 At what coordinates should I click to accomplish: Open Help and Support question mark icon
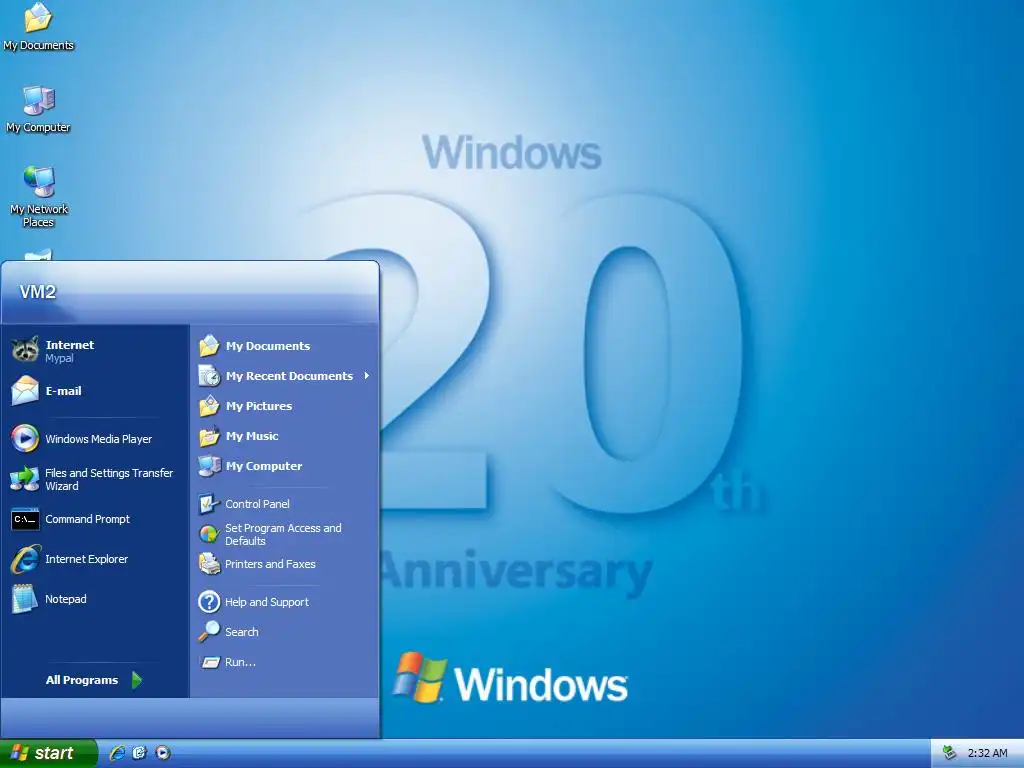pyautogui.click(x=209, y=601)
